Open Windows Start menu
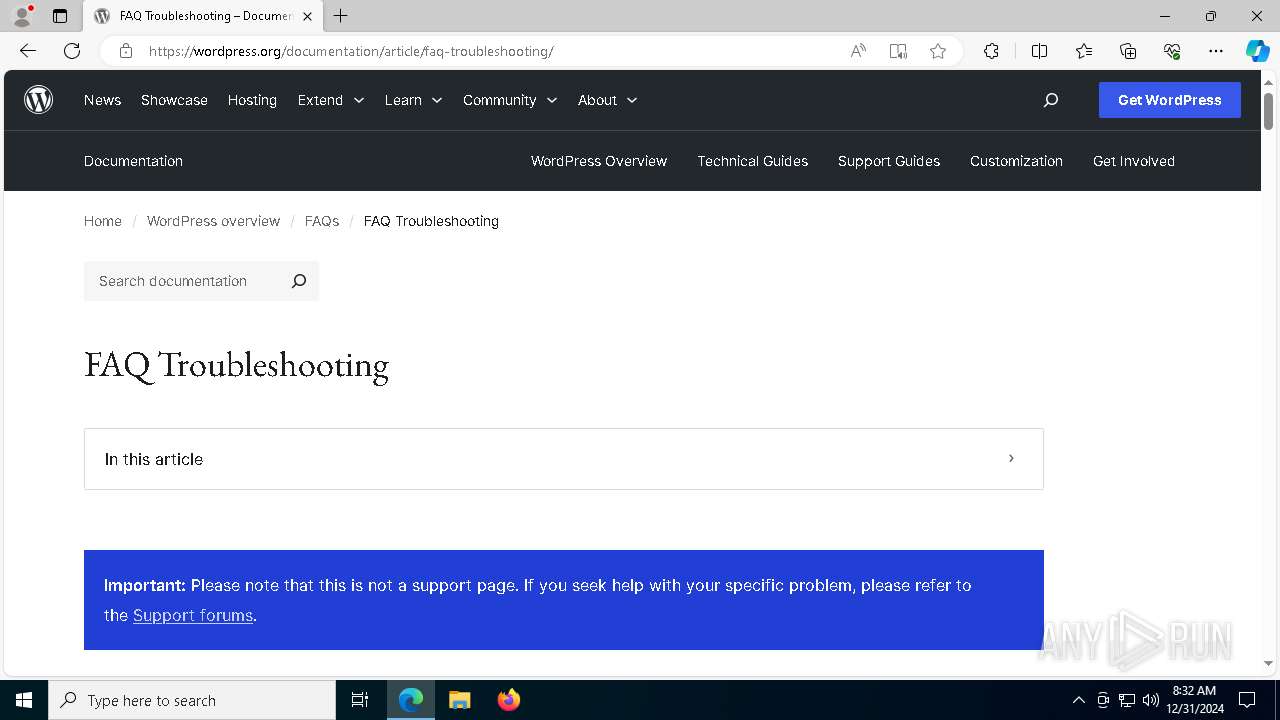The image size is (1280, 720). tap(24, 700)
